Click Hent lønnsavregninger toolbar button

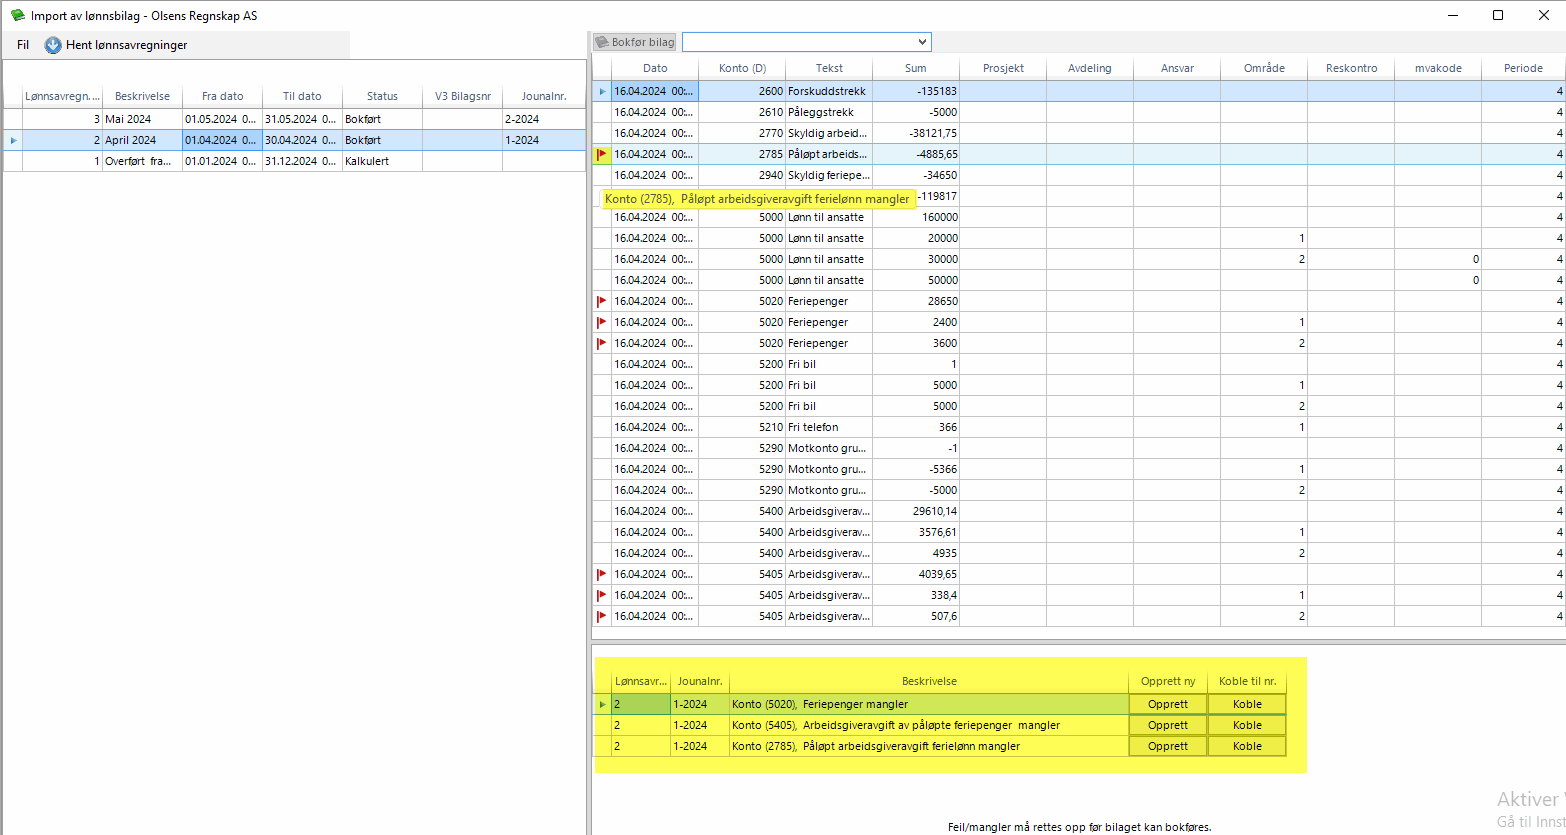click(116, 45)
